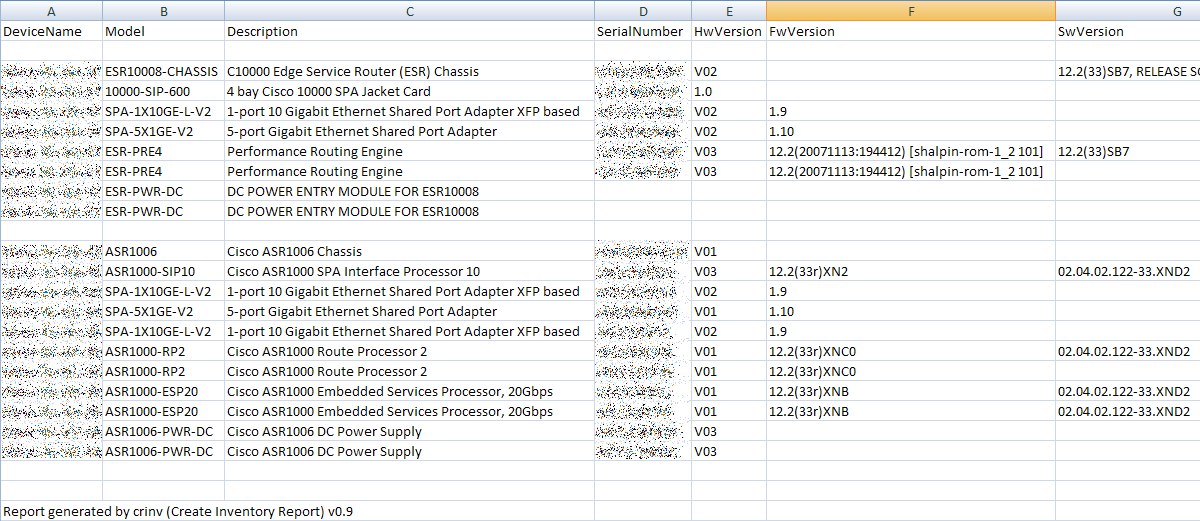
Task: Select the V01 cell in ASR1006 Chassis row
Action: pyautogui.click(x=729, y=251)
